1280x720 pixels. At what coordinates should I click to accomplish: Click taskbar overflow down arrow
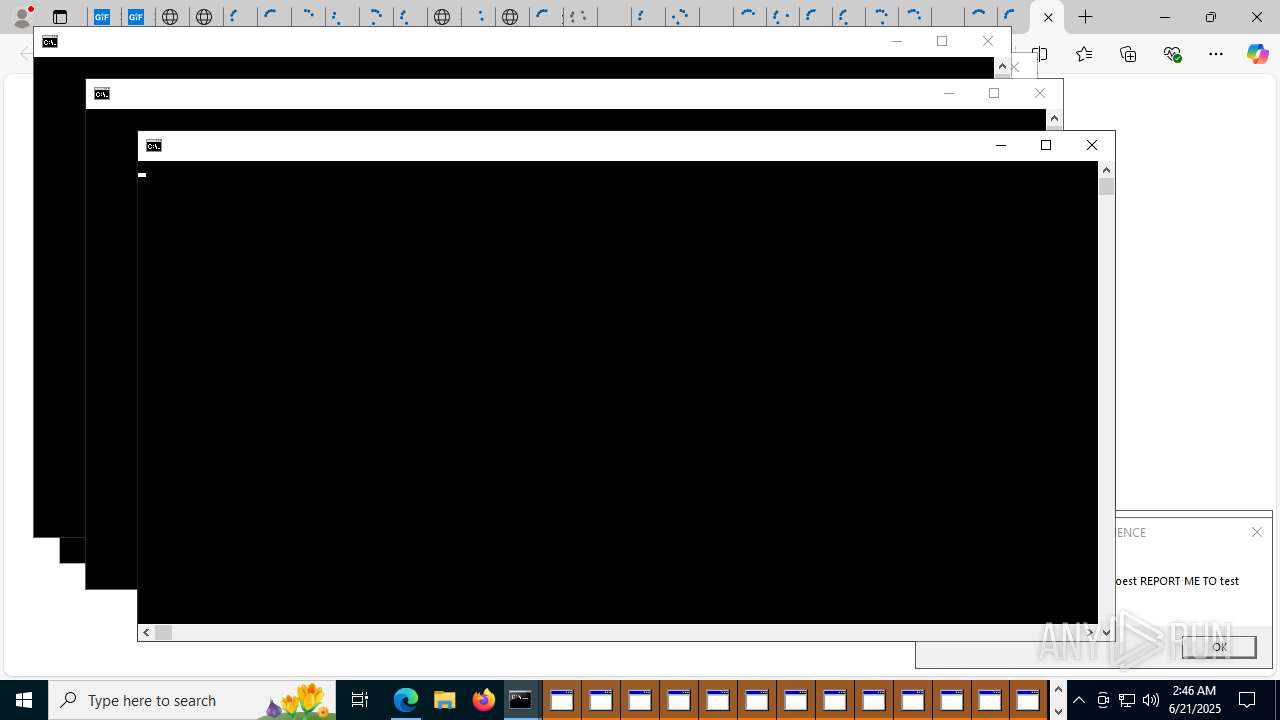click(x=1058, y=711)
